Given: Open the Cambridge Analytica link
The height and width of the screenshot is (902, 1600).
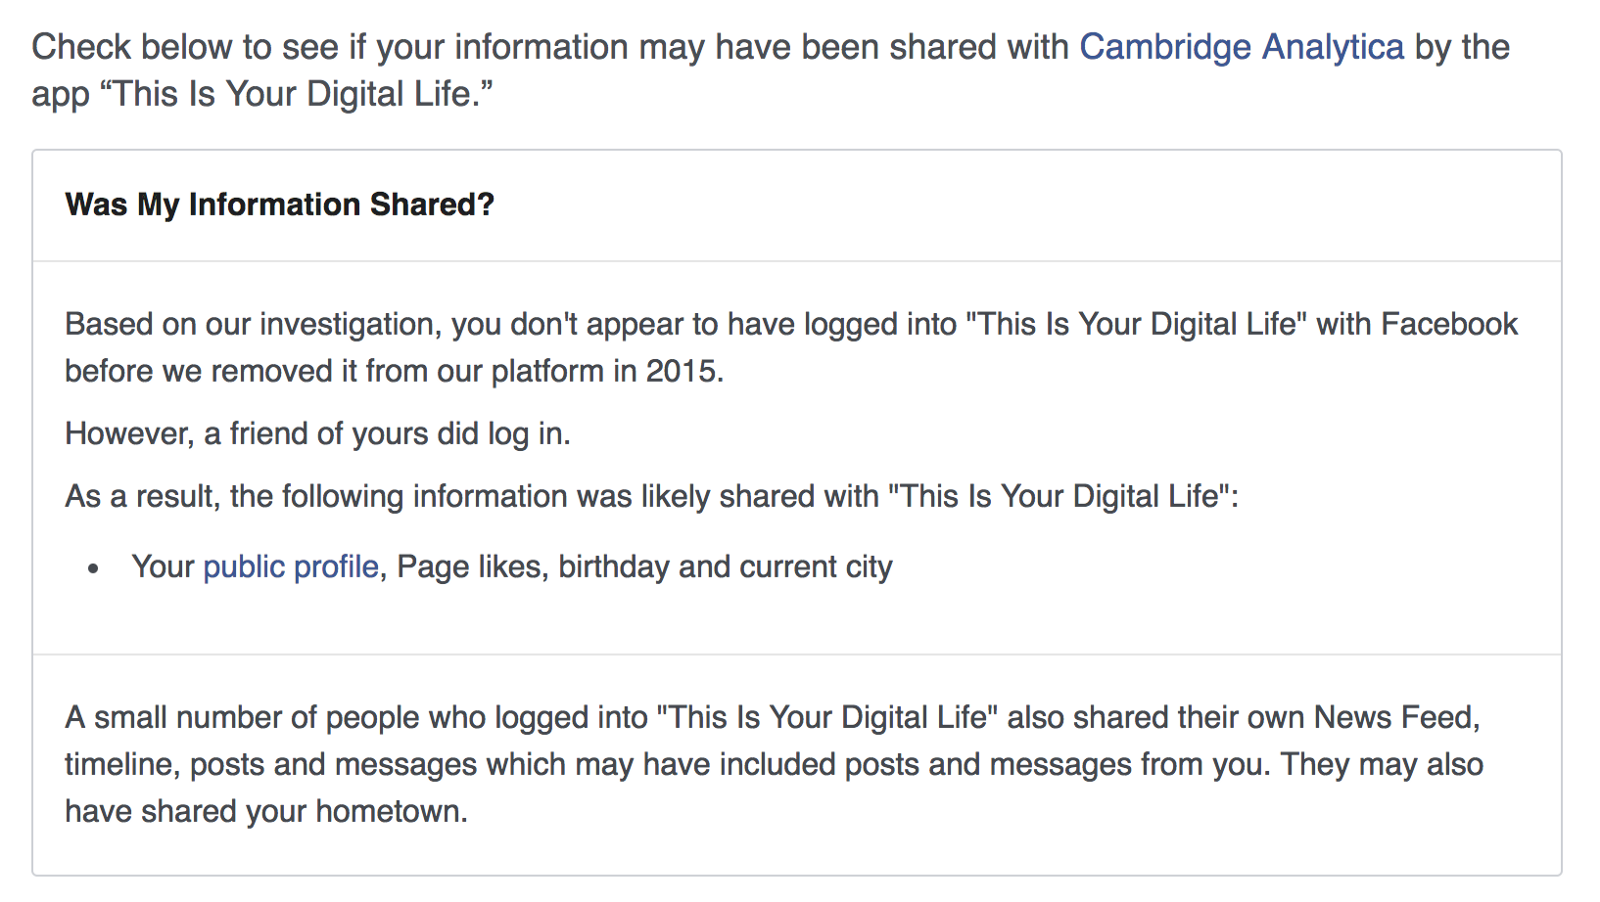Looking at the screenshot, I should click(x=1241, y=47).
